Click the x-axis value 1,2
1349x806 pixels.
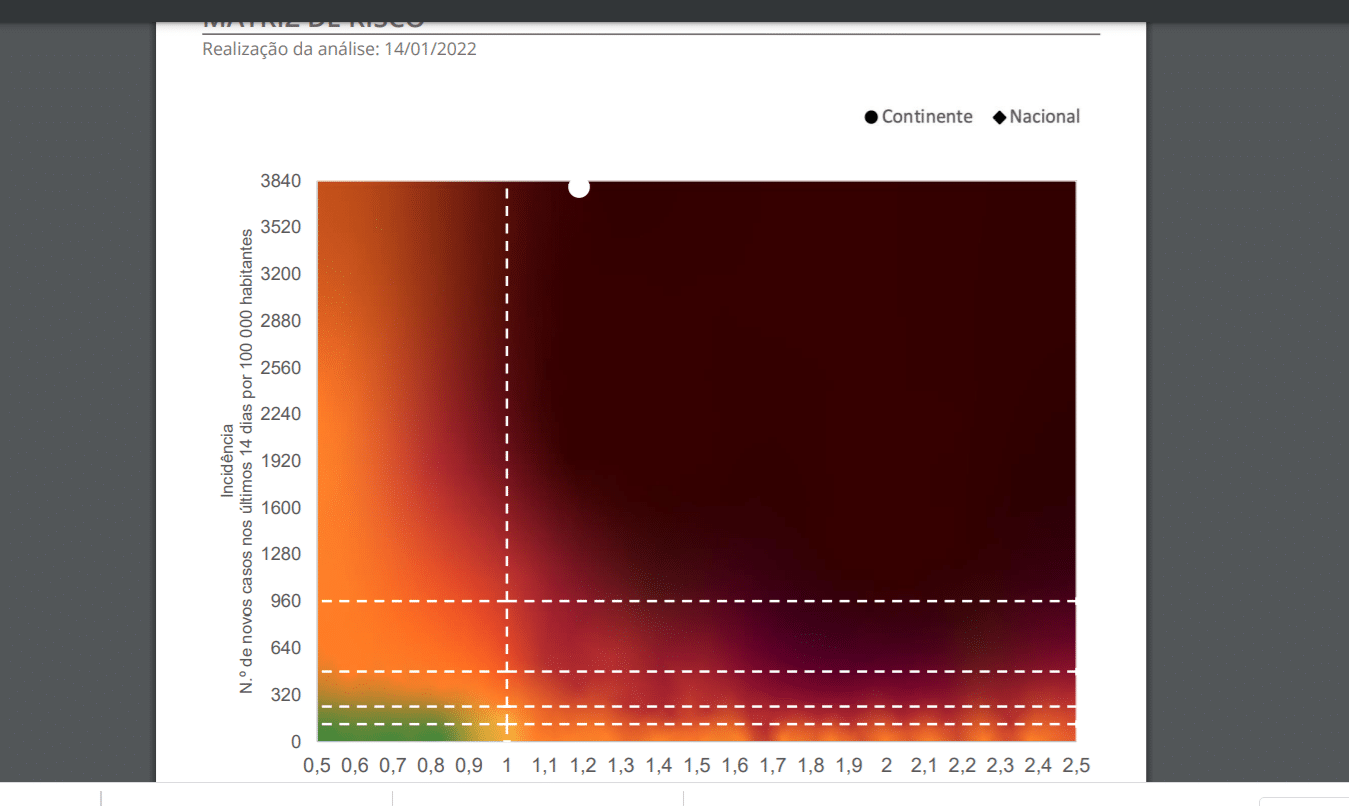click(583, 766)
